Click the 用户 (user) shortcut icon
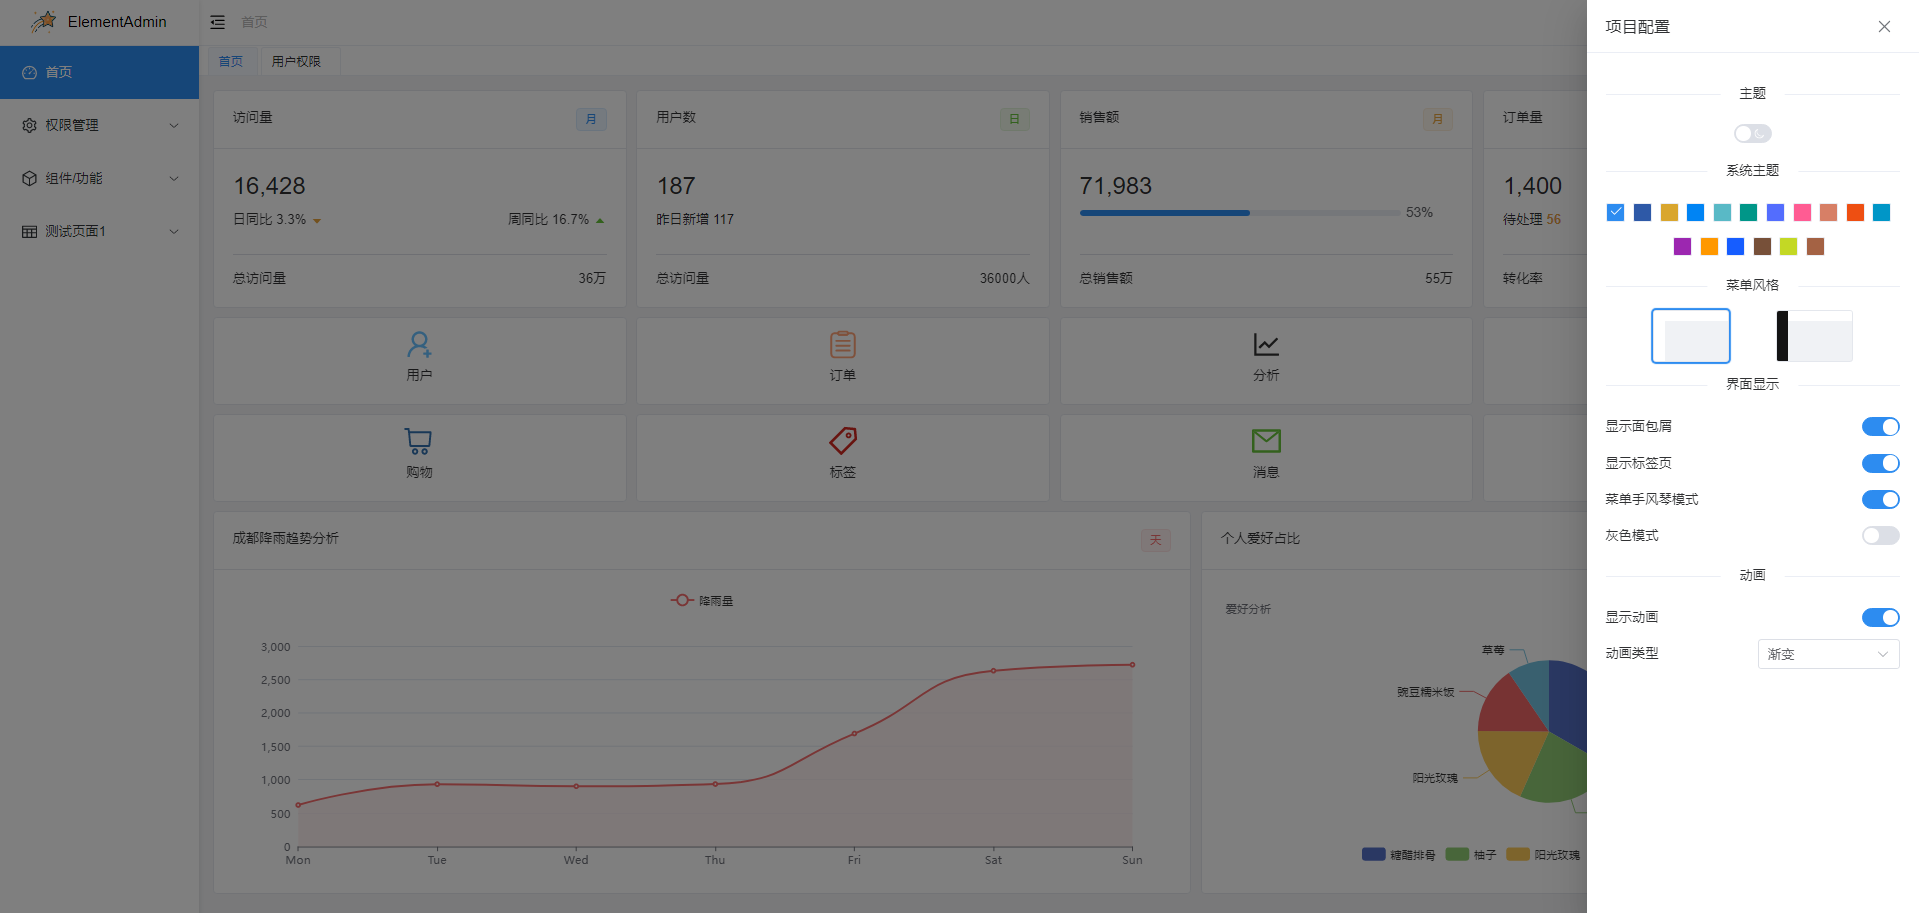 (x=419, y=344)
